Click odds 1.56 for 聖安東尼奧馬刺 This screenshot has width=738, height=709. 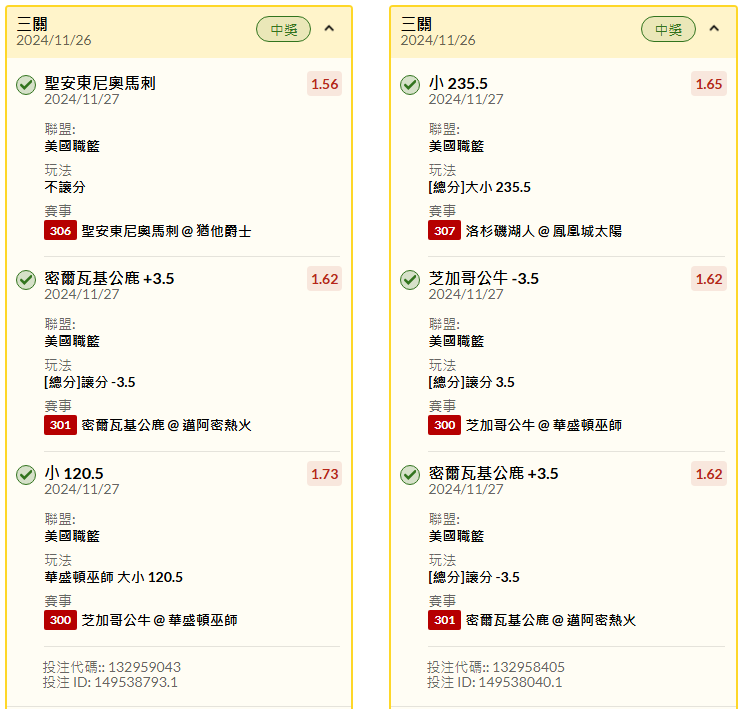tap(324, 84)
